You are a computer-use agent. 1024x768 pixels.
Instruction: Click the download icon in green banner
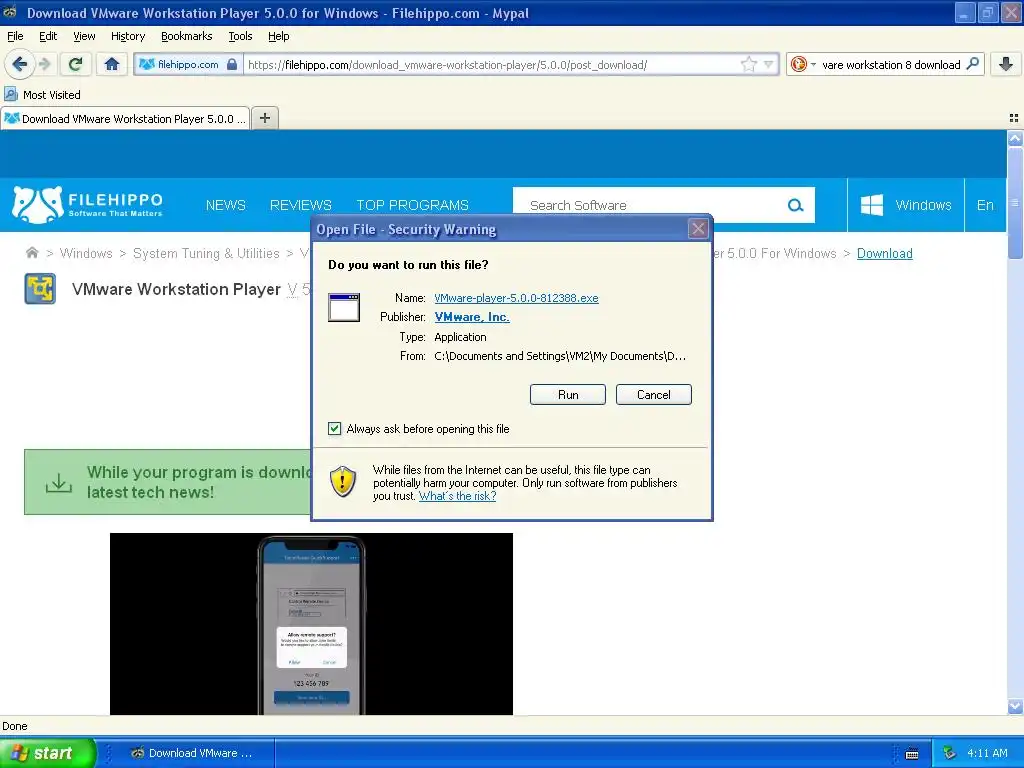(59, 483)
